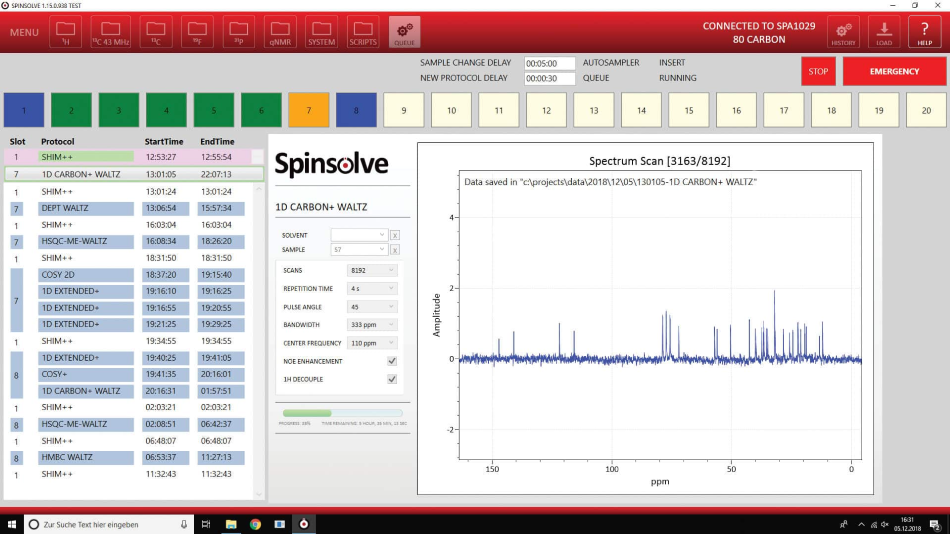Open the SYSTEM folder
Image resolution: width=950 pixels, height=534 pixels.
click(x=321, y=32)
